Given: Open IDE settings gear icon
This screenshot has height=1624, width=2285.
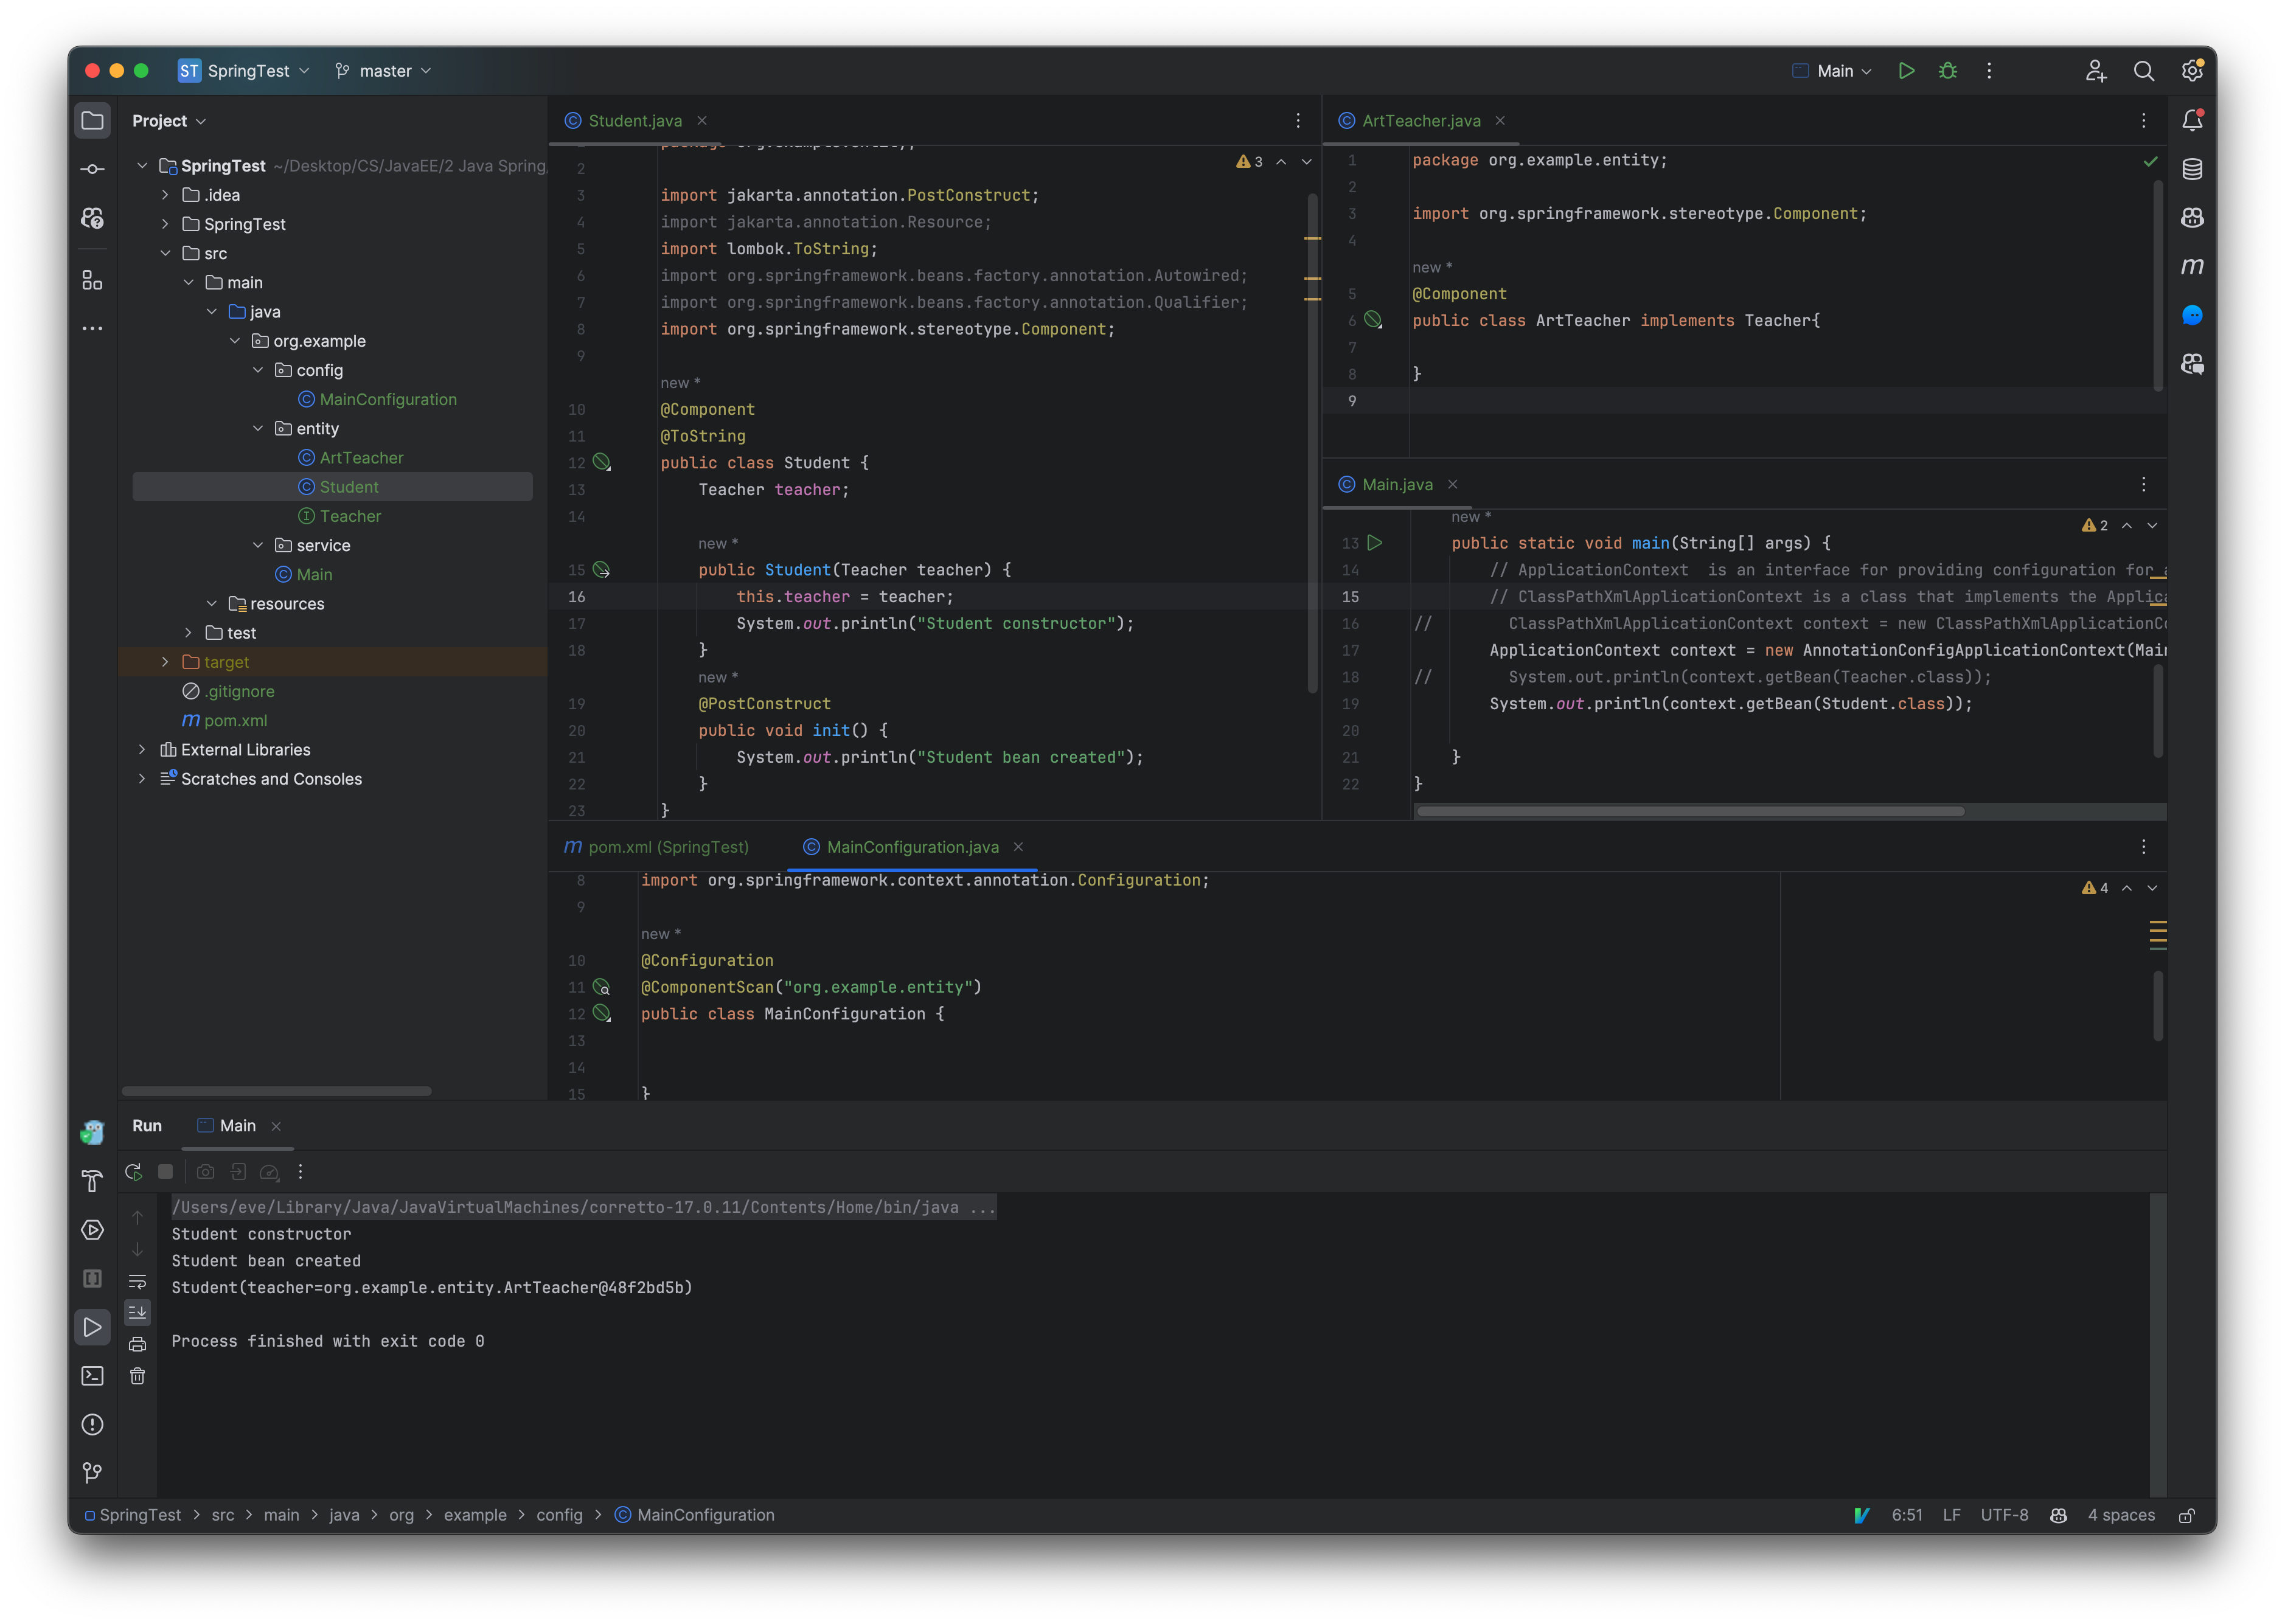Looking at the screenshot, I should pyautogui.click(x=2191, y=71).
